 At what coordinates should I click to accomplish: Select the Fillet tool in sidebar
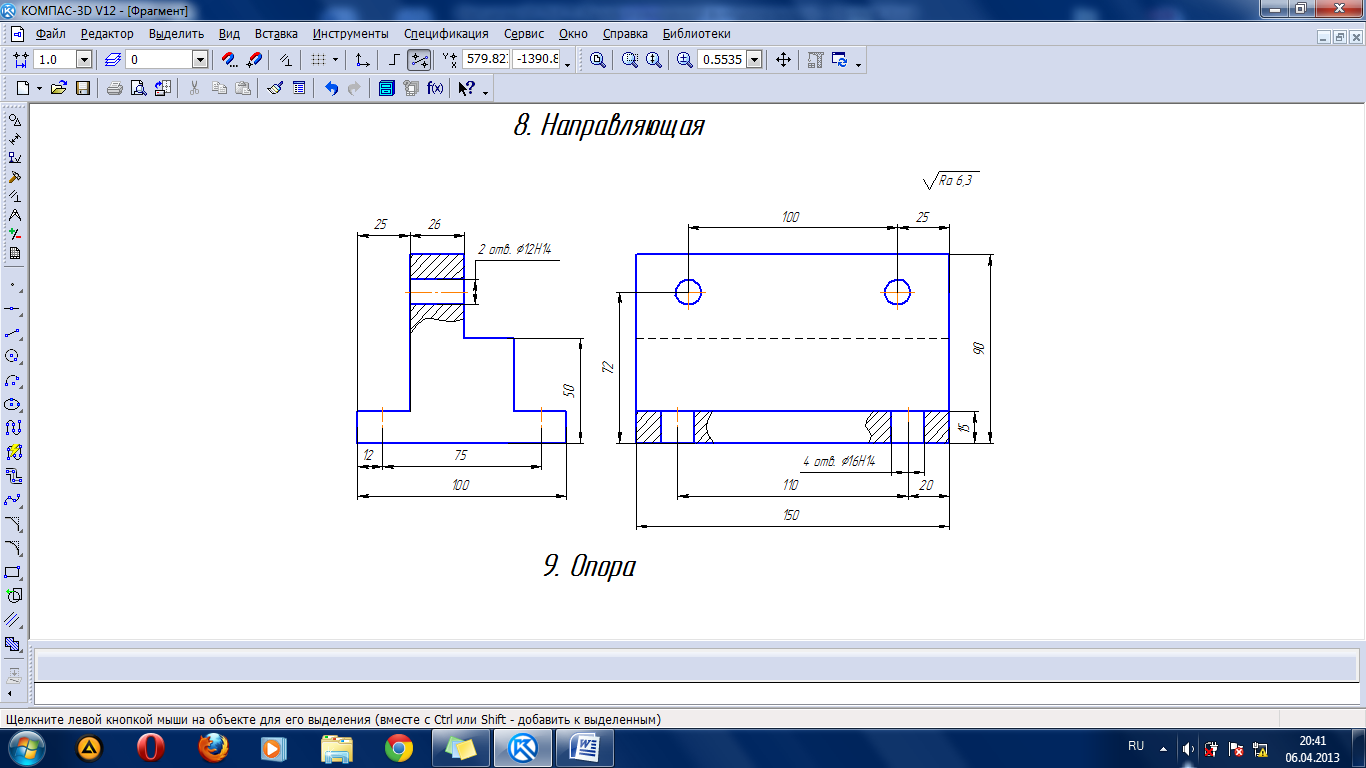click(x=14, y=548)
